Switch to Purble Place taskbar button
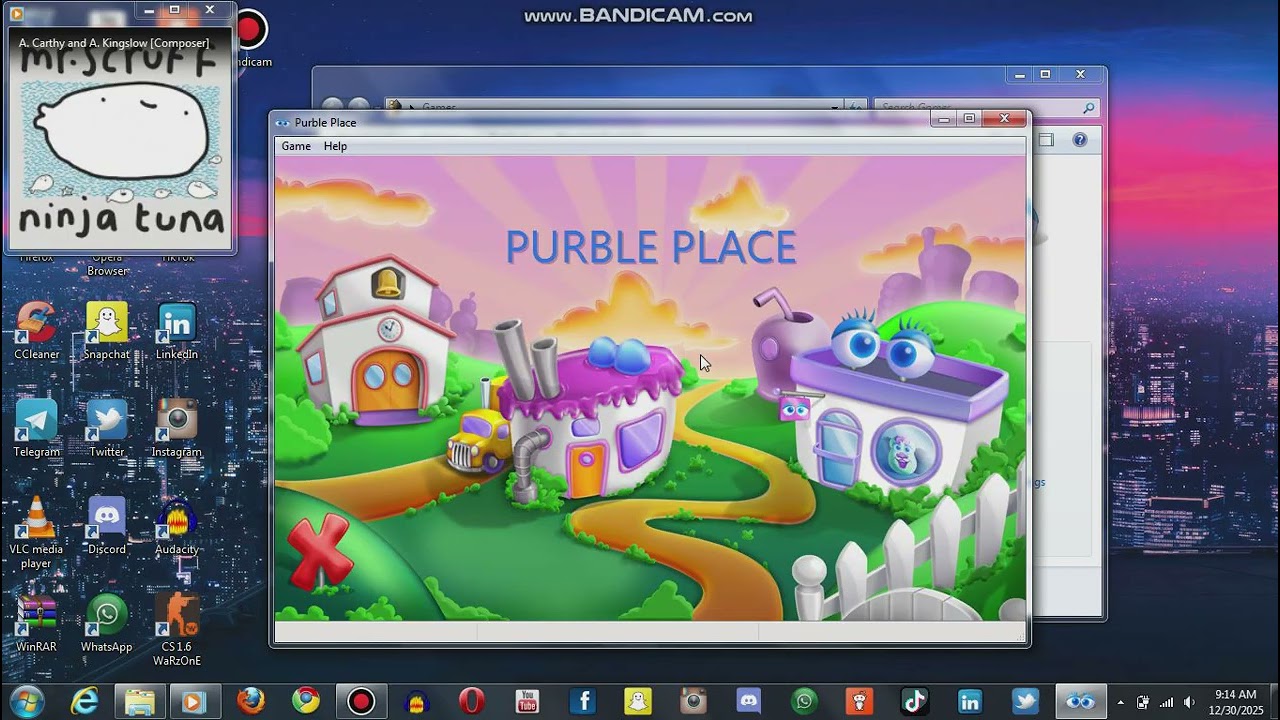1280x720 pixels. 1081,702
